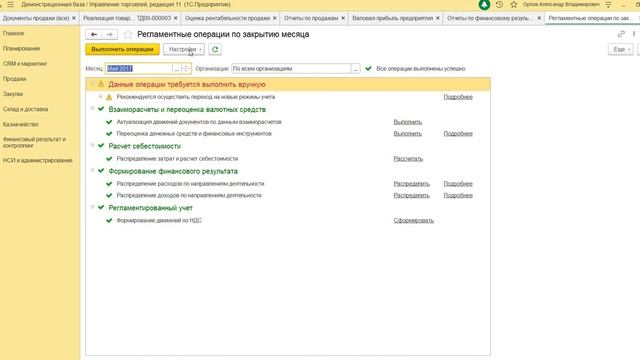Close the Документы продажи (все) tab
This screenshot has height=360, width=640.
pyautogui.click(x=74, y=18)
